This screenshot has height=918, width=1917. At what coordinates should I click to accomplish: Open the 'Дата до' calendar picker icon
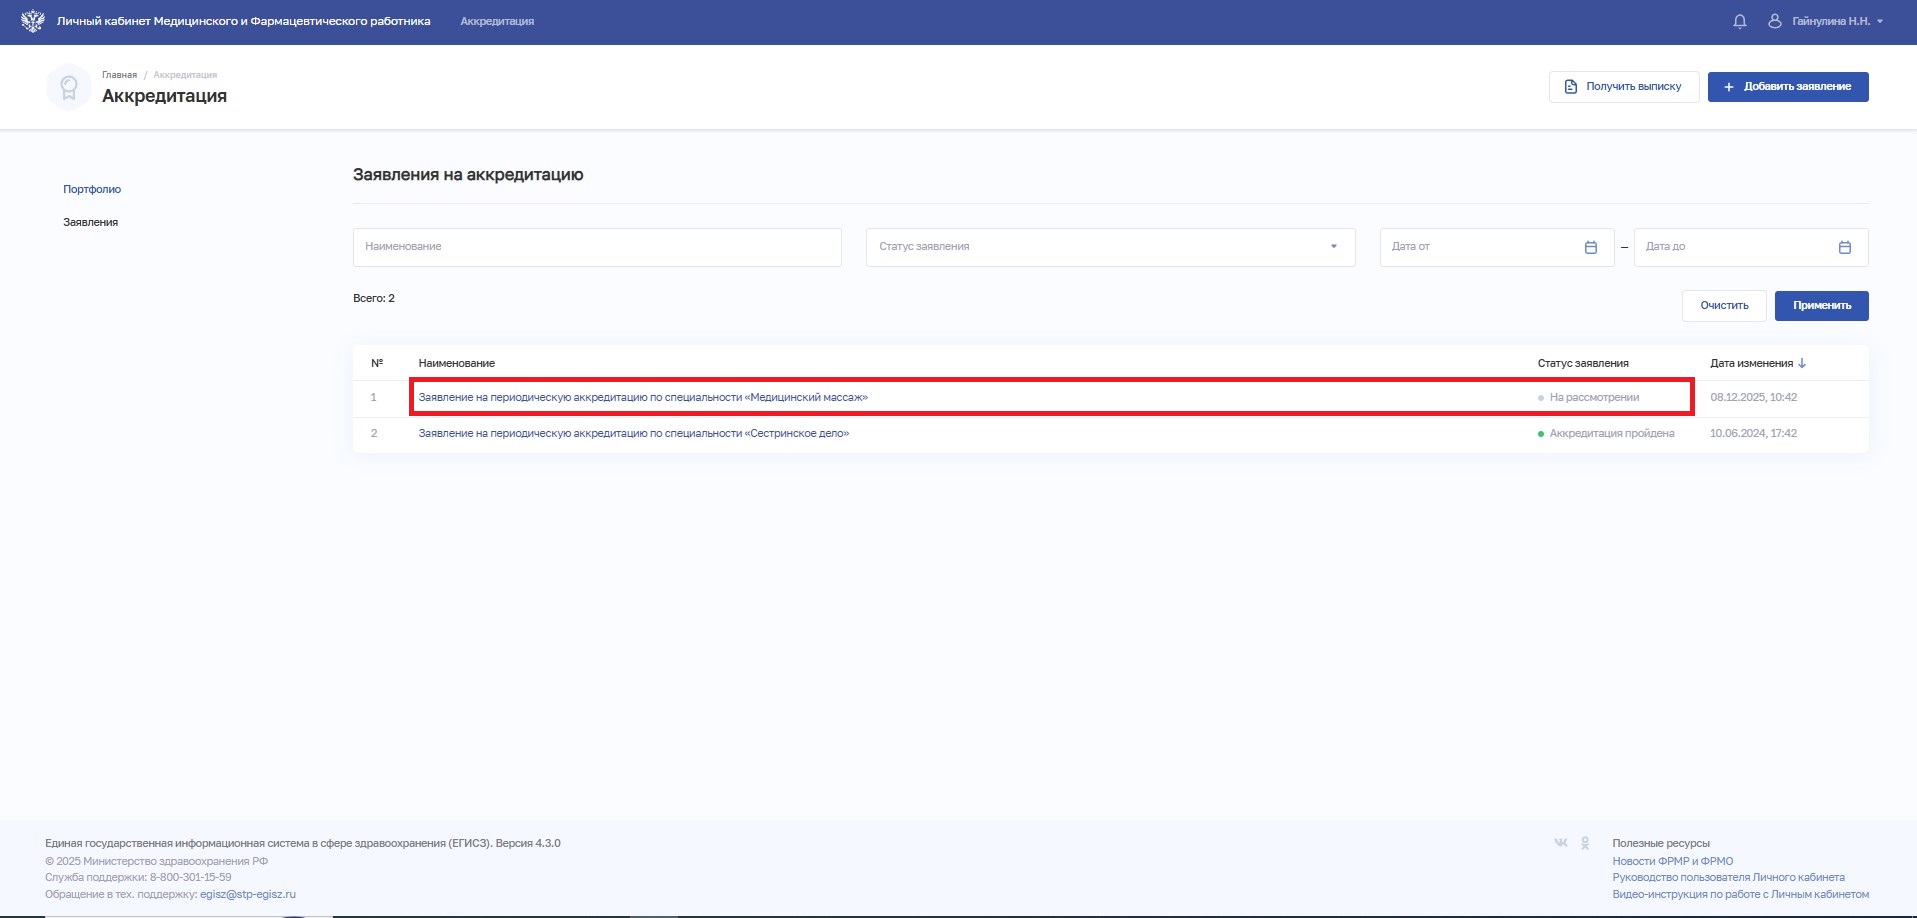[1845, 247]
